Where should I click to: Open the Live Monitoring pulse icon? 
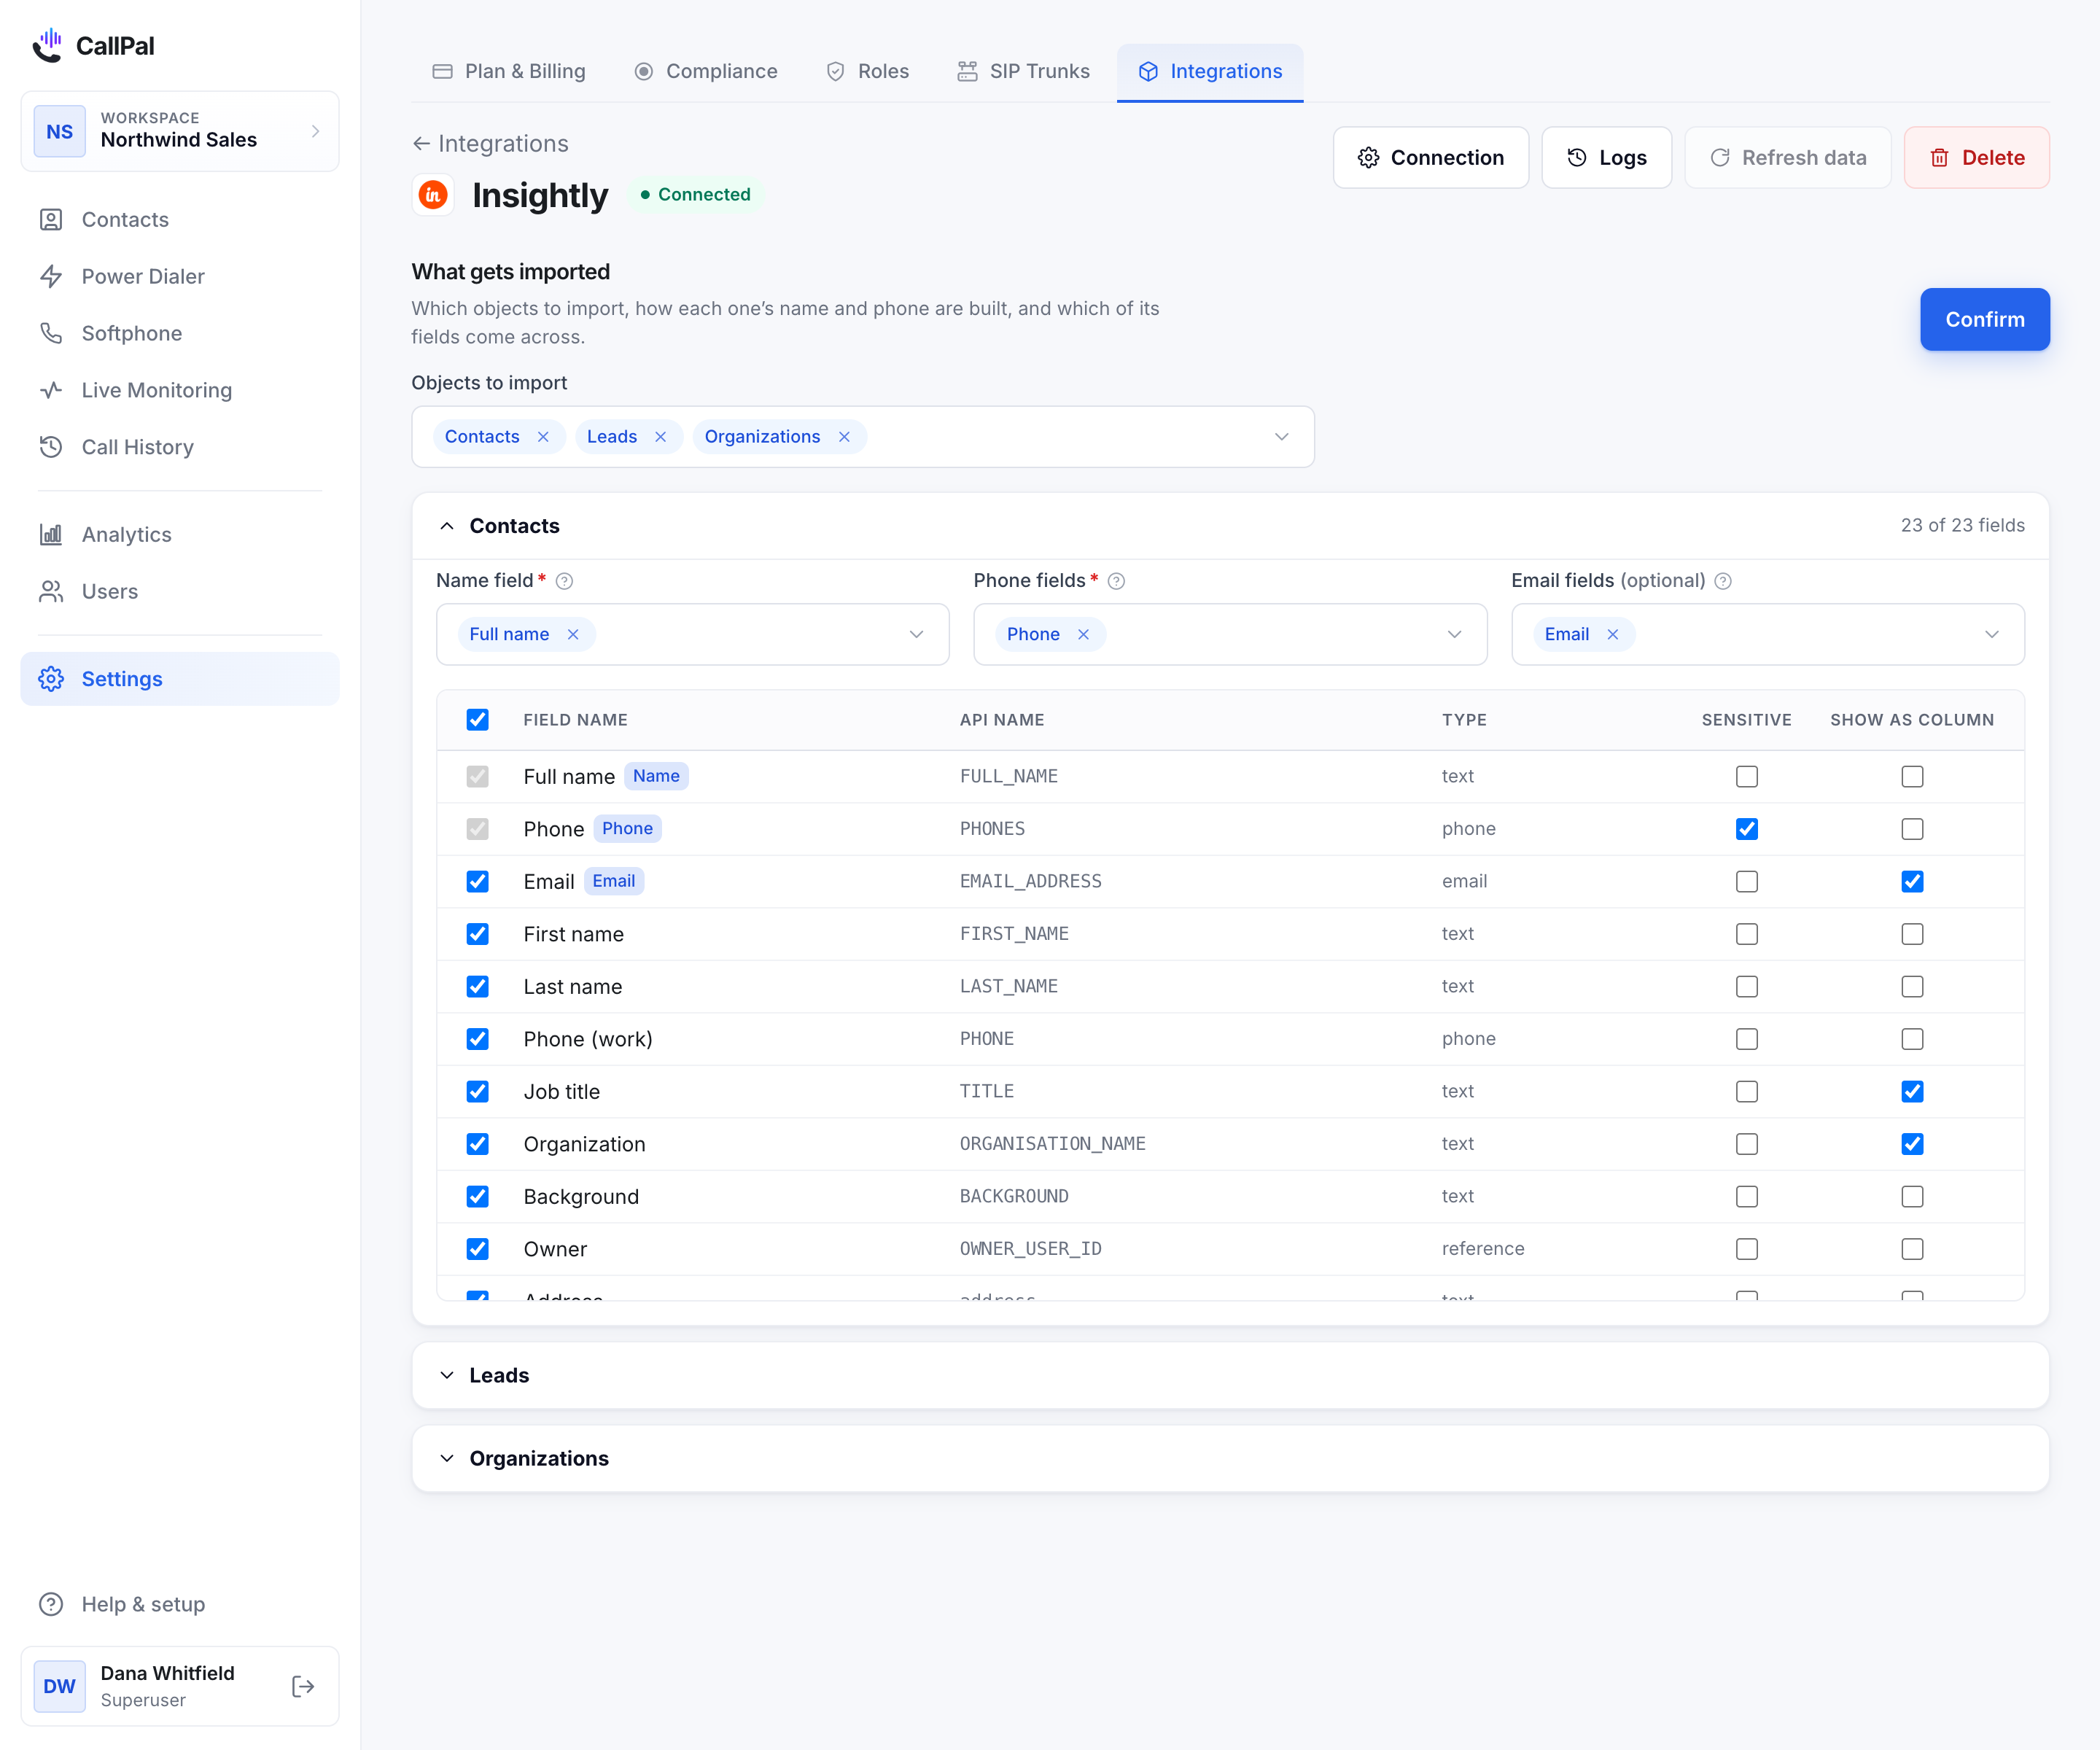(x=51, y=390)
